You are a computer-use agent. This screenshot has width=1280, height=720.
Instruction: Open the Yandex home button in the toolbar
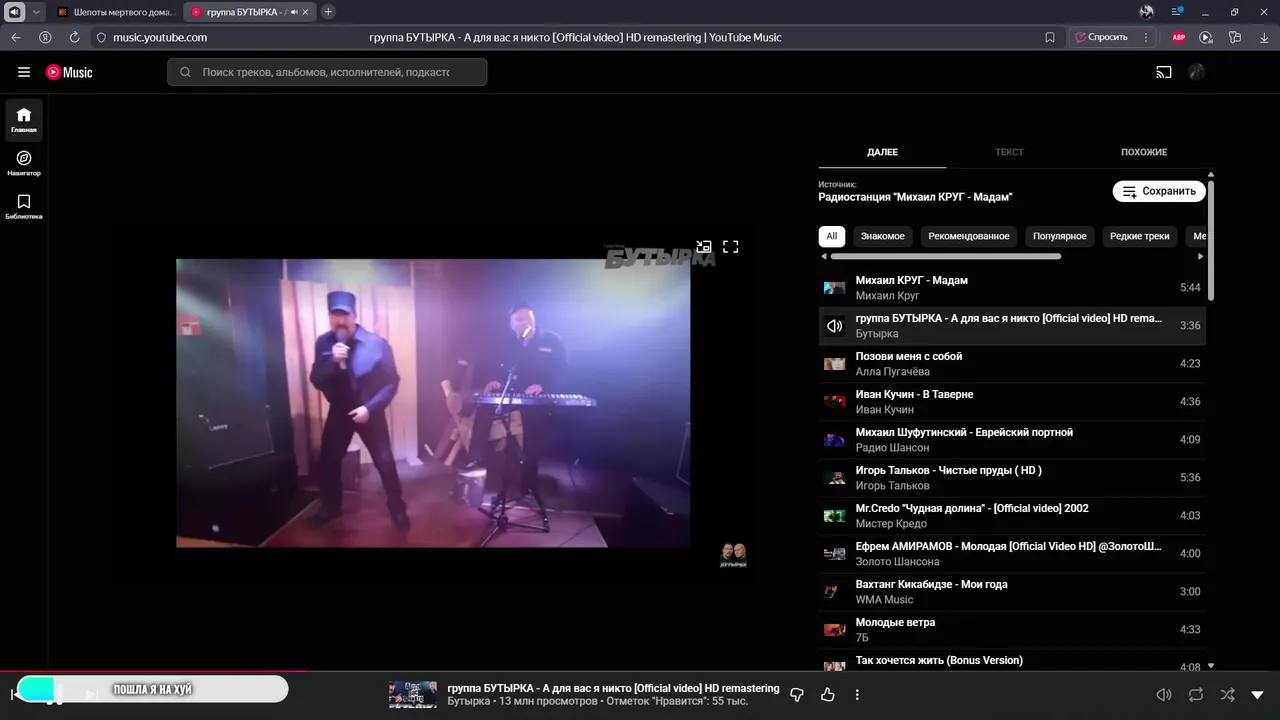pos(45,37)
